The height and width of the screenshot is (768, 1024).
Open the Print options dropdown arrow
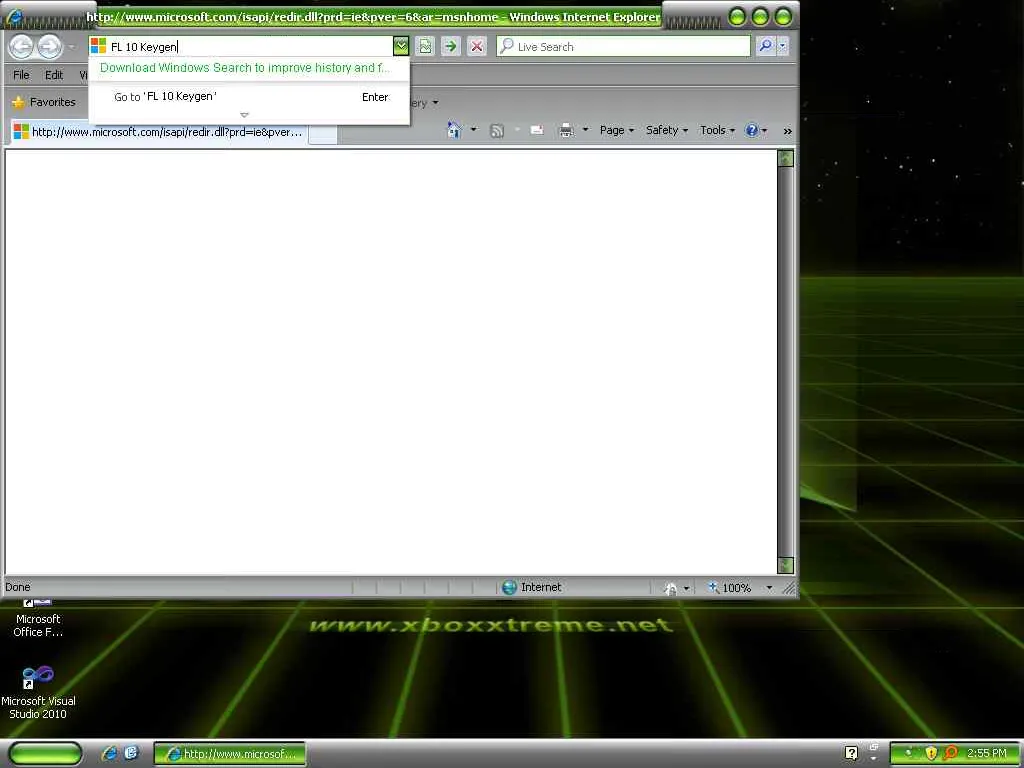[x=585, y=130]
